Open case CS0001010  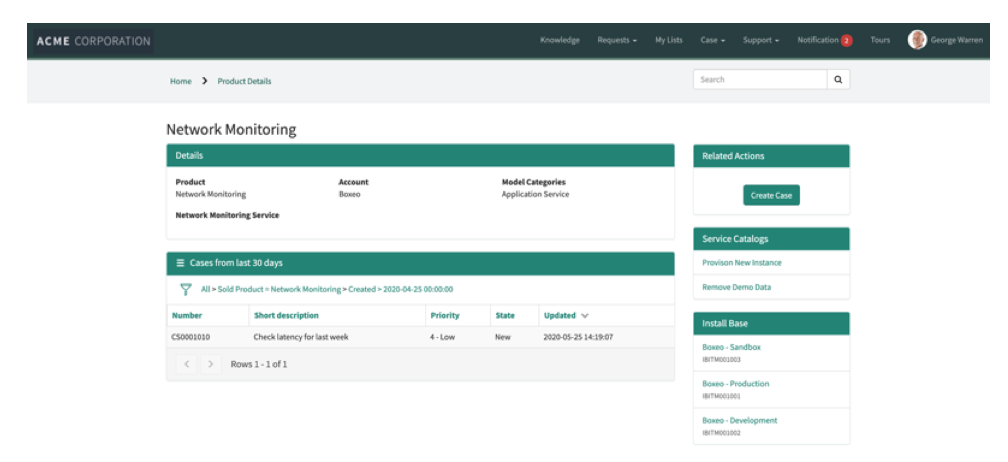[190, 337]
